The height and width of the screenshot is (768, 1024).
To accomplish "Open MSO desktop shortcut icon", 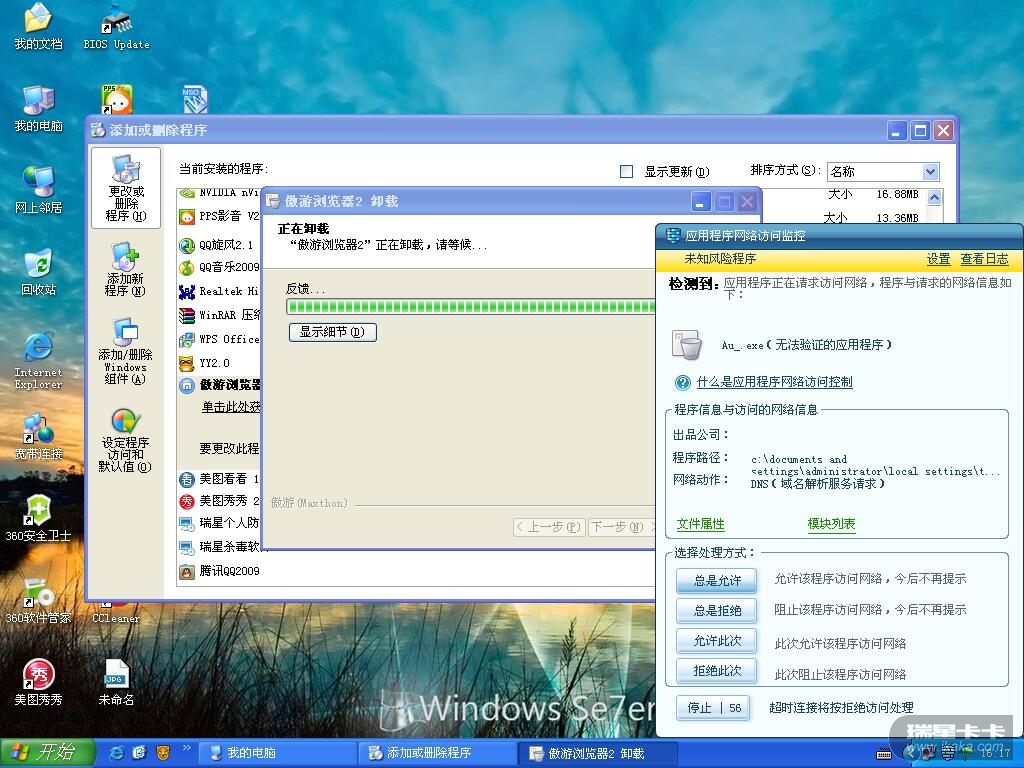I will pyautogui.click(x=194, y=100).
